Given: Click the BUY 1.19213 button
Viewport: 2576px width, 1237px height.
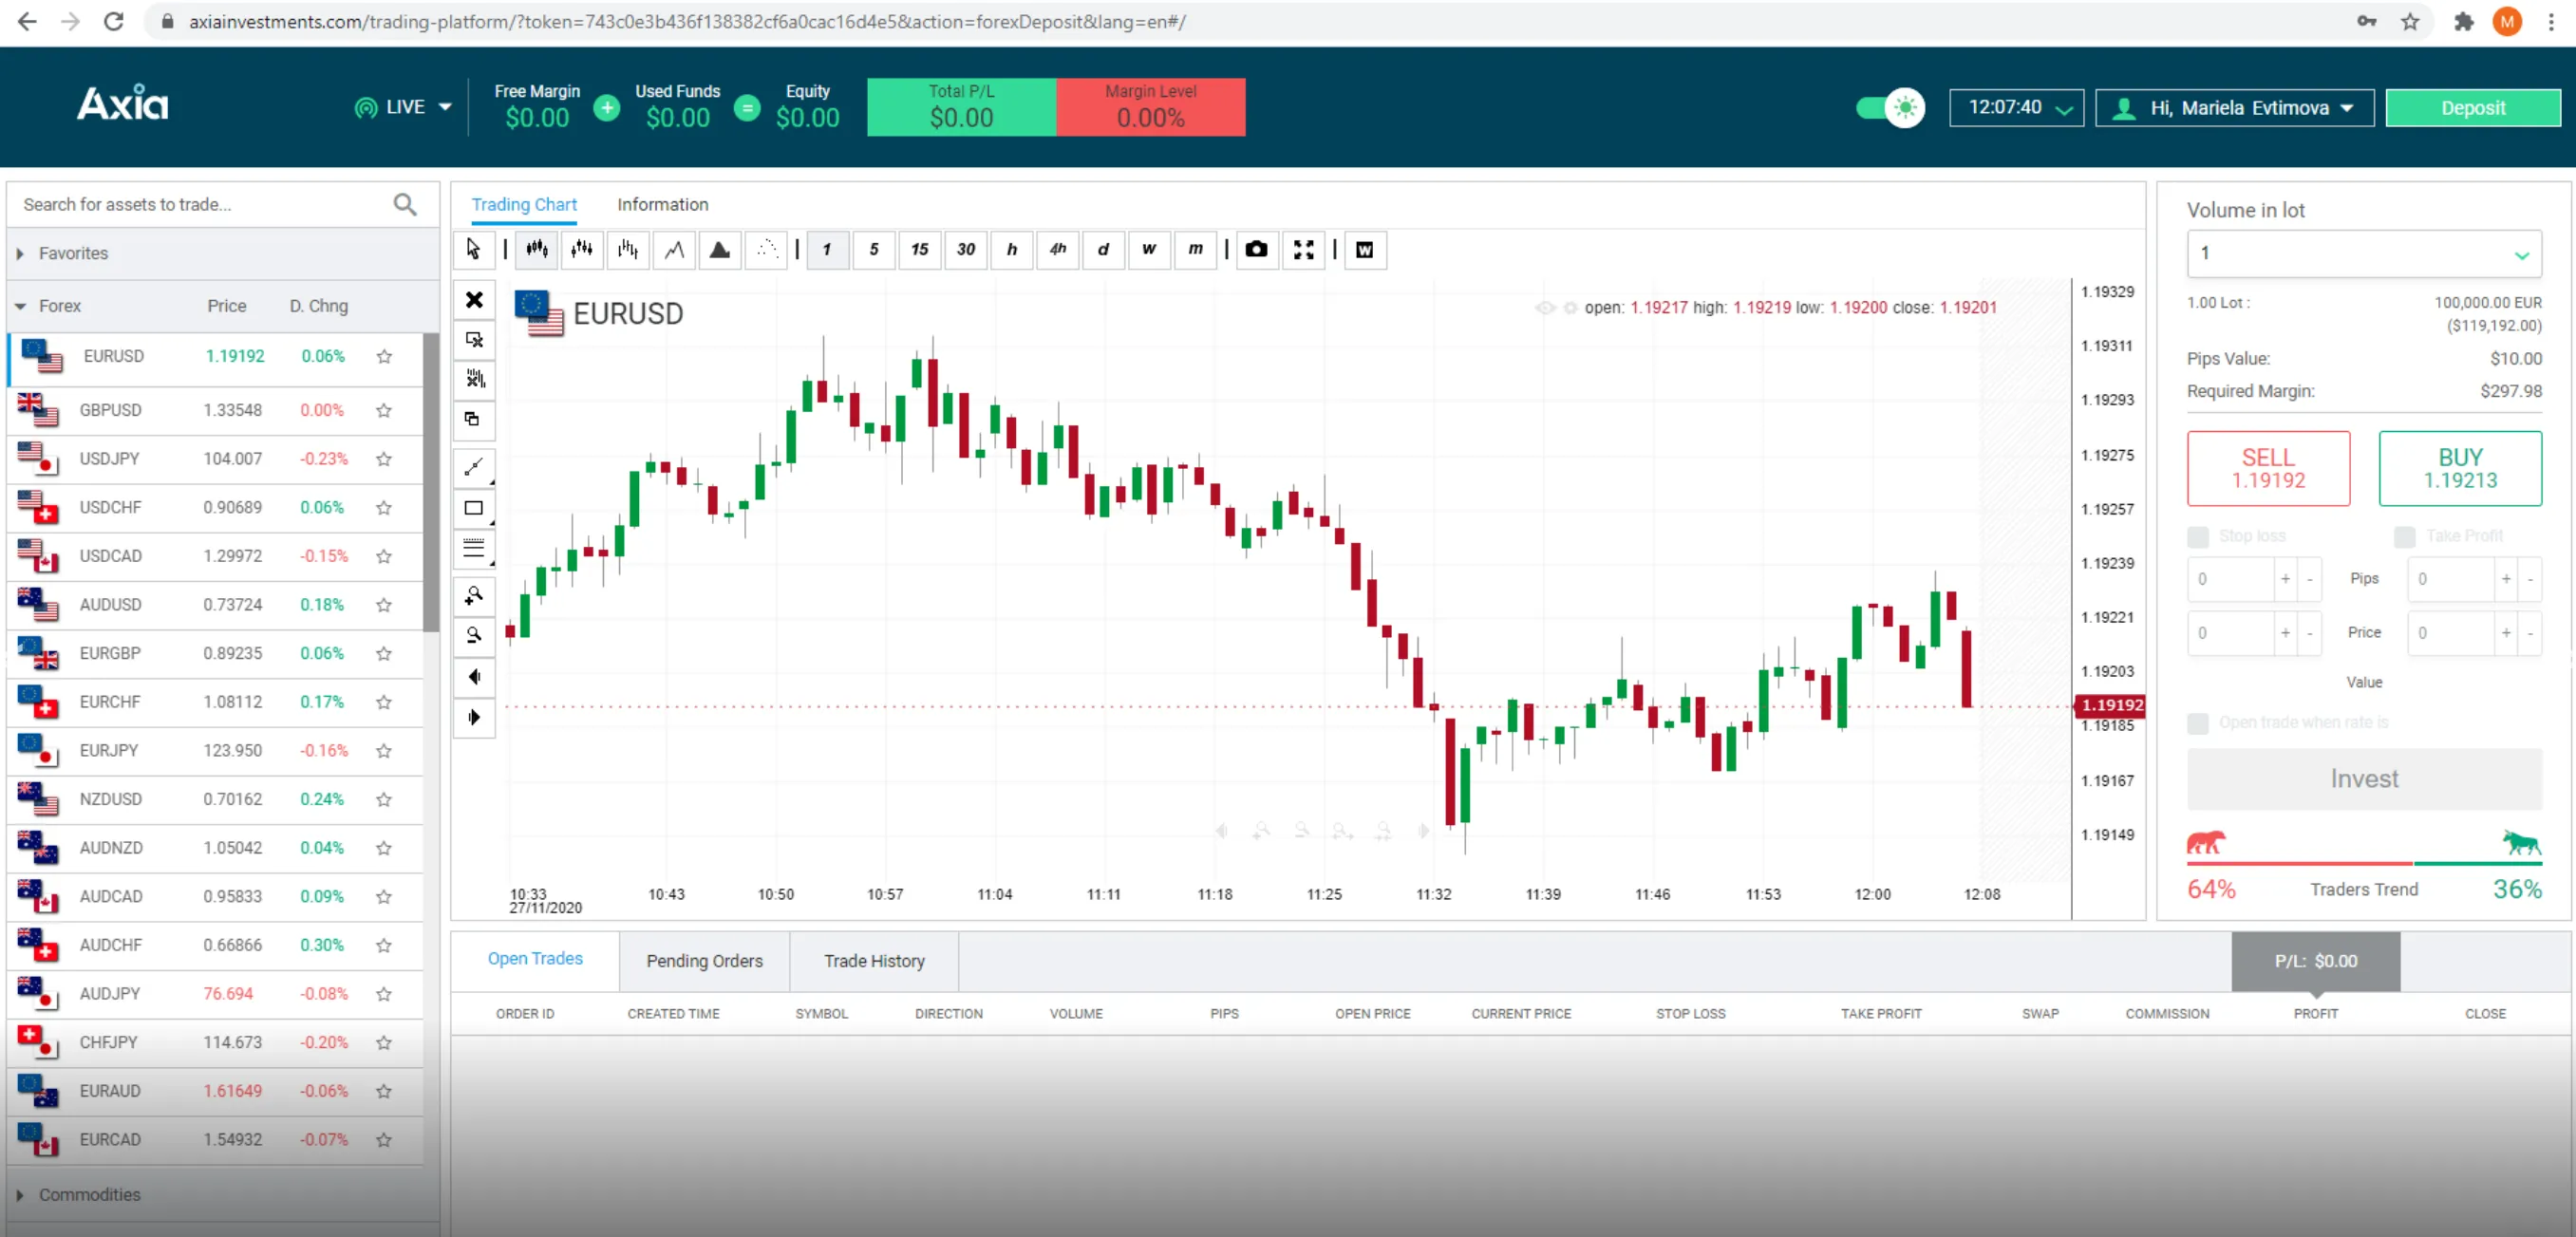Looking at the screenshot, I should coord(2460,469).
